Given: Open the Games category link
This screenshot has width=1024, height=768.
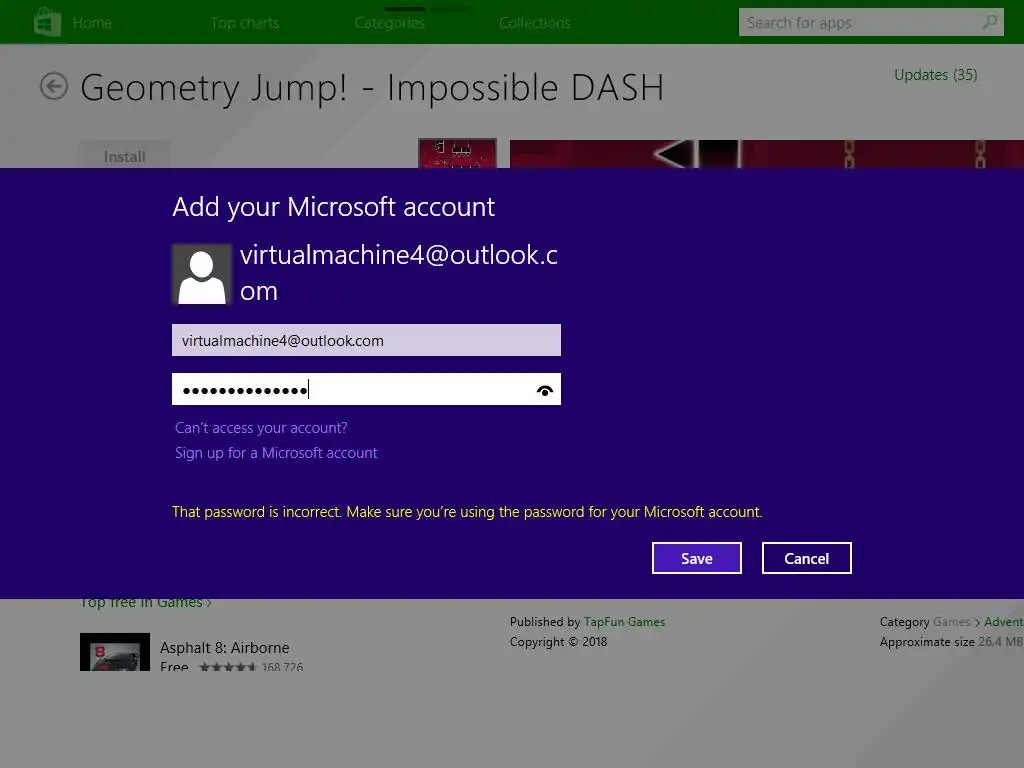Looking at the screenshot, I should 952,622.
